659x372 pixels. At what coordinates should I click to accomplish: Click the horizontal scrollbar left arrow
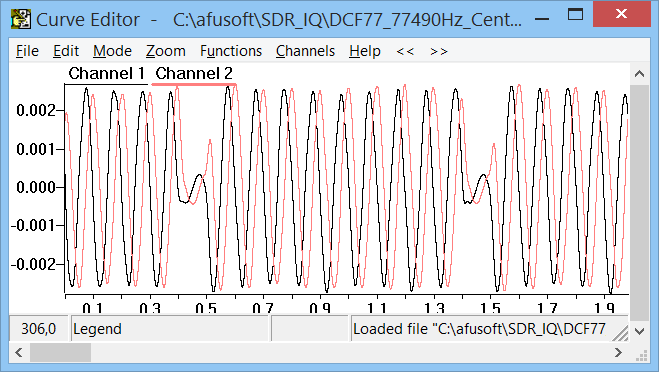(19, 352)
